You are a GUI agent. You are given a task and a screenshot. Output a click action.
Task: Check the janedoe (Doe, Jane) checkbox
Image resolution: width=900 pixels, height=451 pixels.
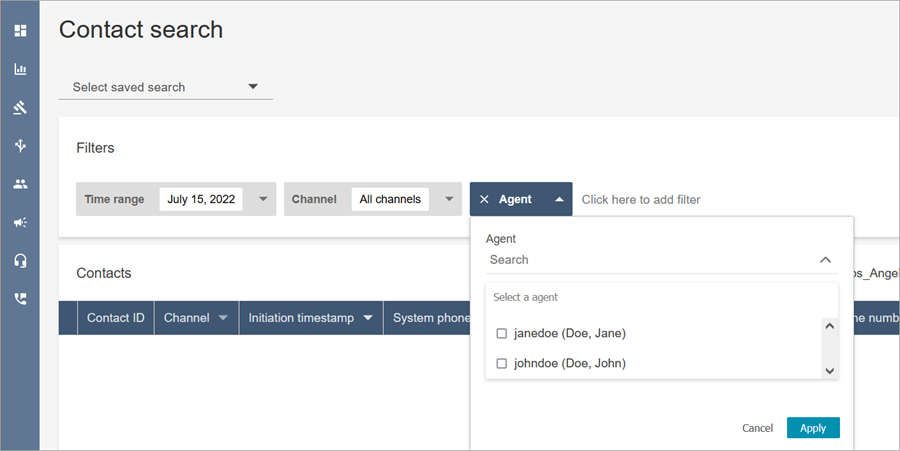click(x=502, y=333)
